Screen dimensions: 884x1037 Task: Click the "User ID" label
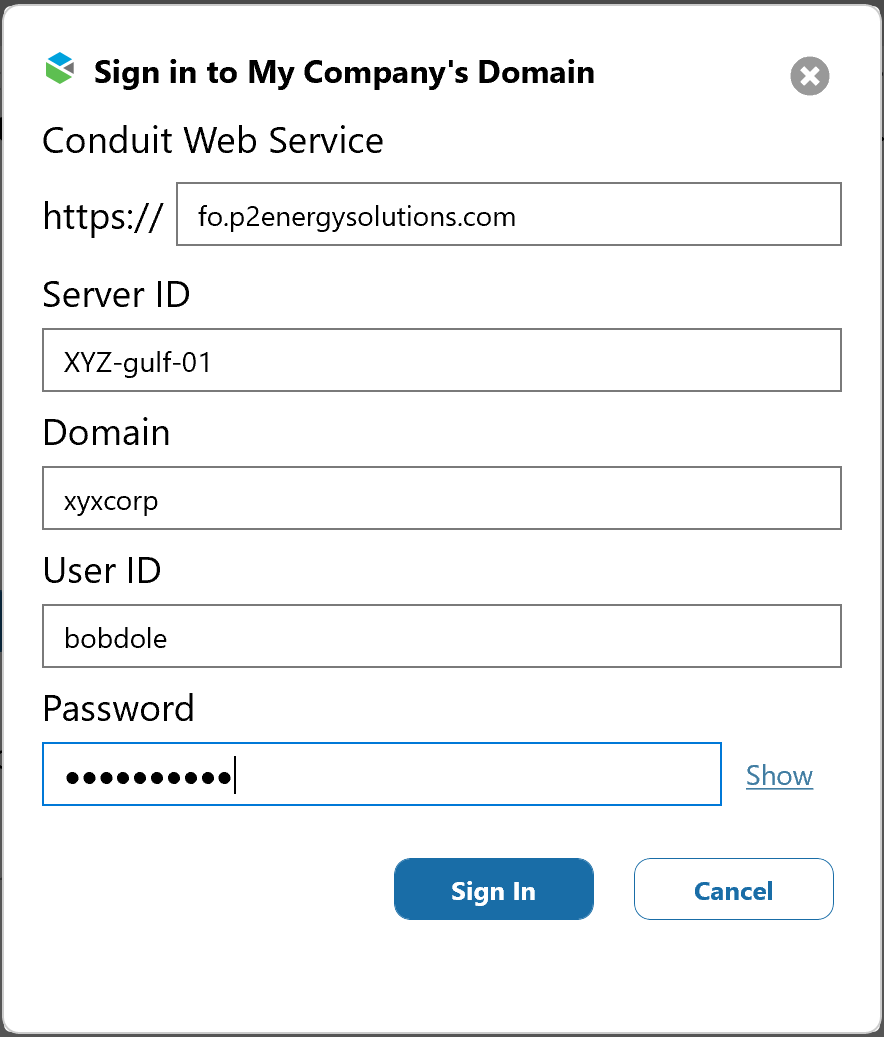tap(101, 570)
